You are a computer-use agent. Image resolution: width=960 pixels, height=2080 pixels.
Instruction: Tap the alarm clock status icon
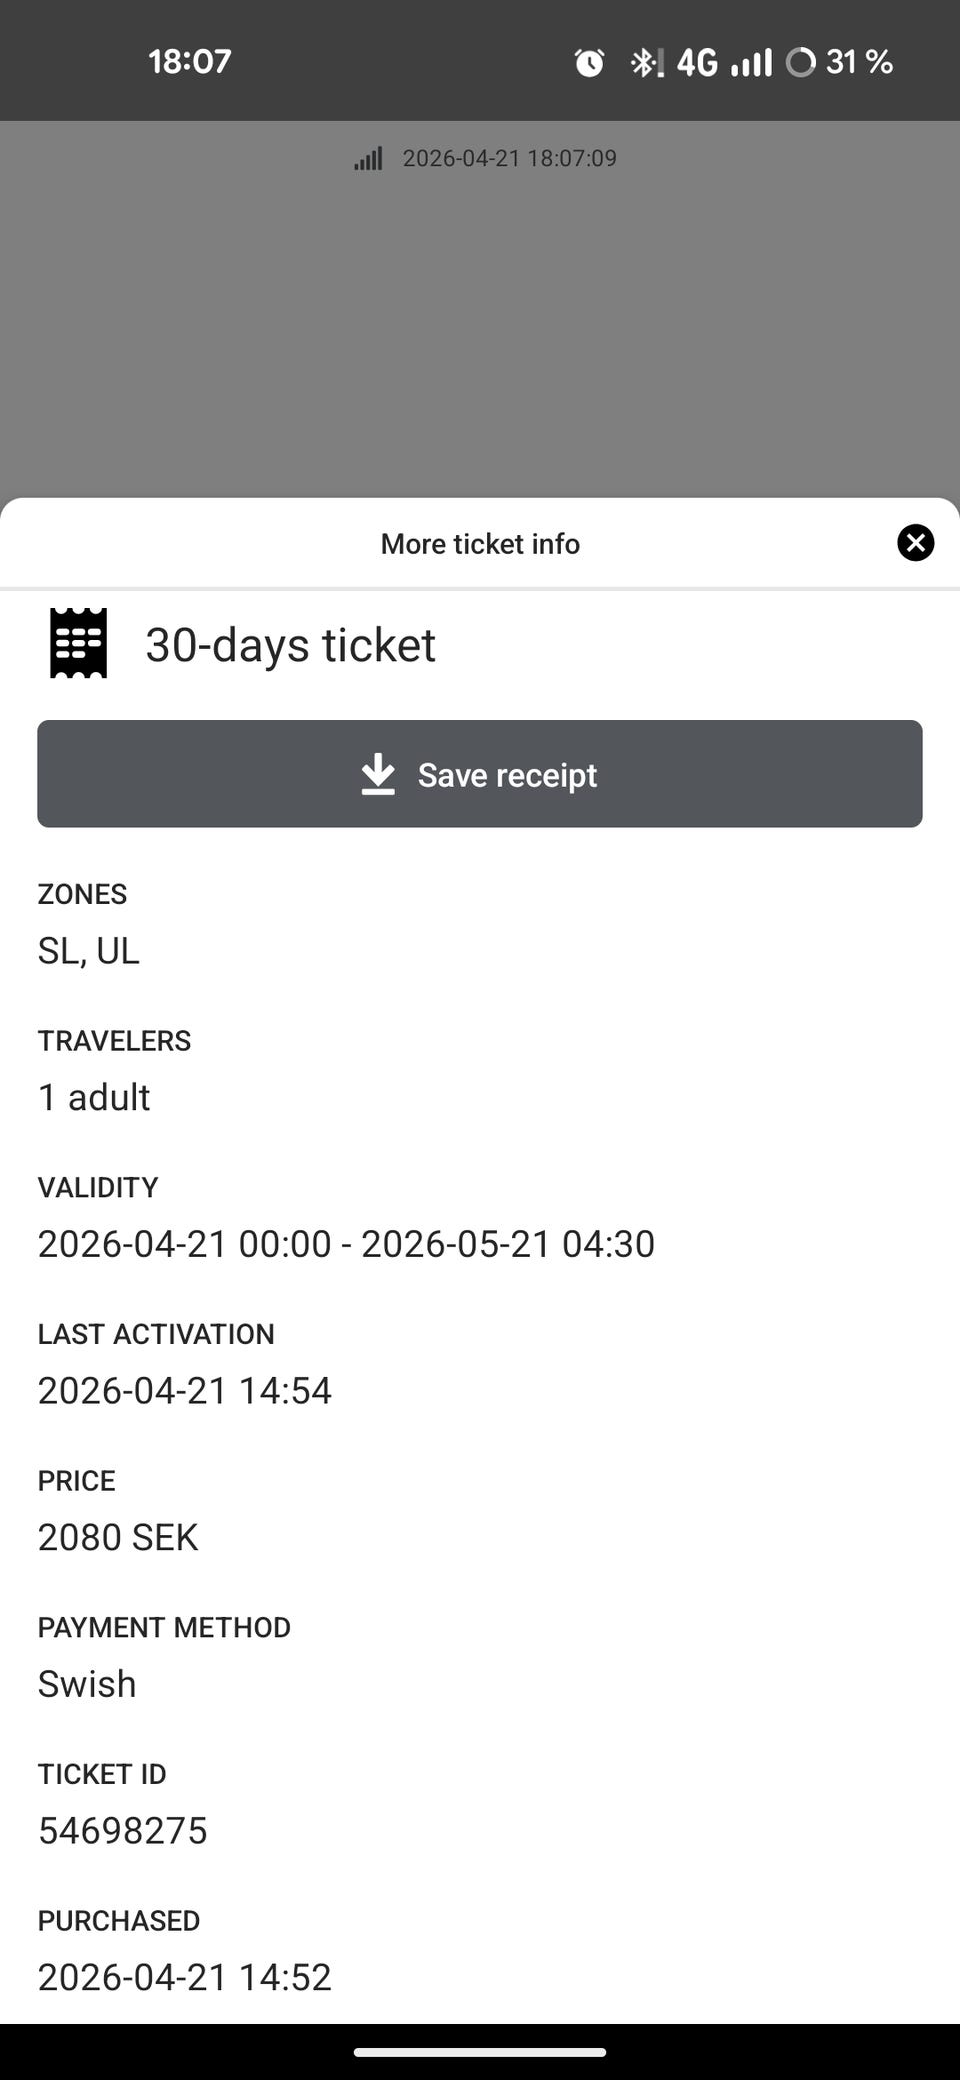[589, 63]
